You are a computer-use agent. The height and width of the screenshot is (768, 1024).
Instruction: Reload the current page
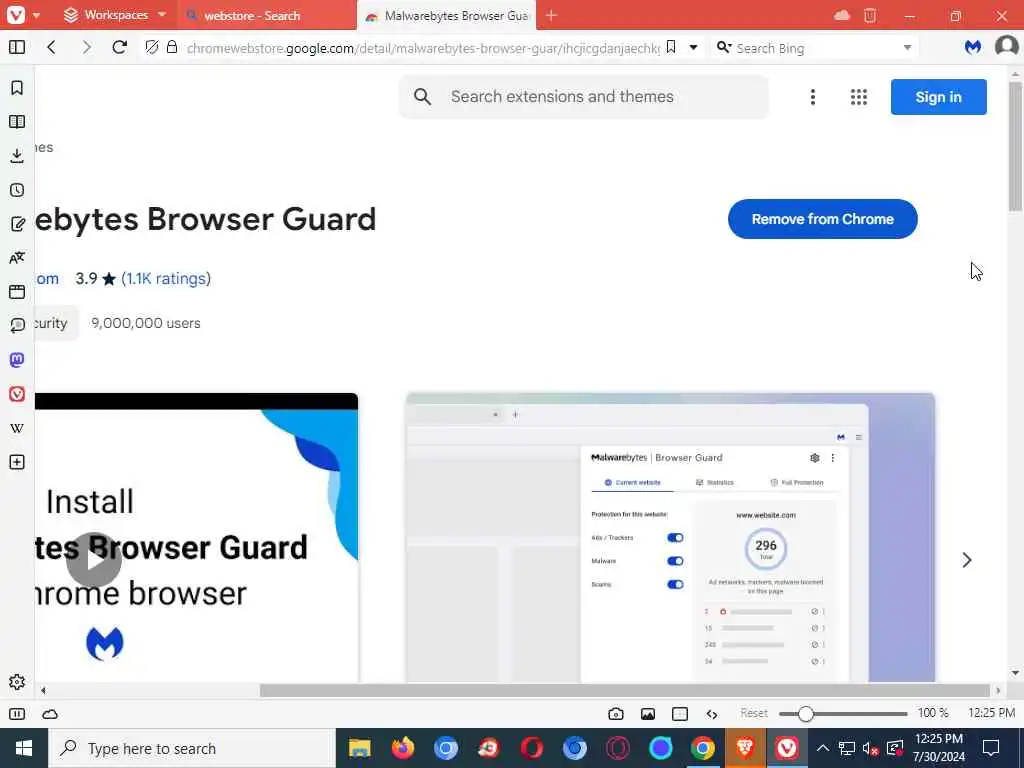click(120, 47)
